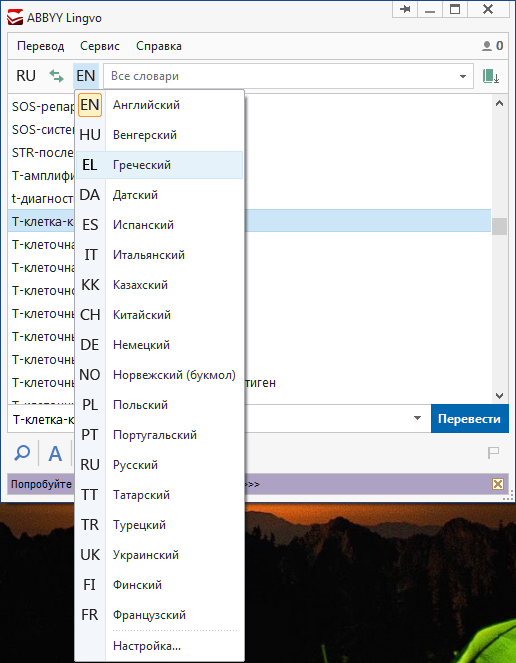
Task: Open Настройка... language settings
Action: [x=159, y=646]
